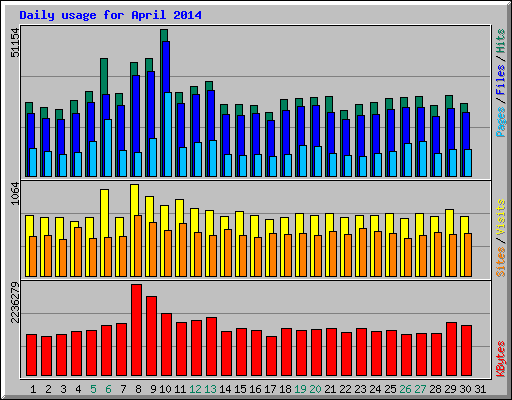512x400 pixels.
Task: Click the red KBytes bar for day 17
Action: [271, 356]
